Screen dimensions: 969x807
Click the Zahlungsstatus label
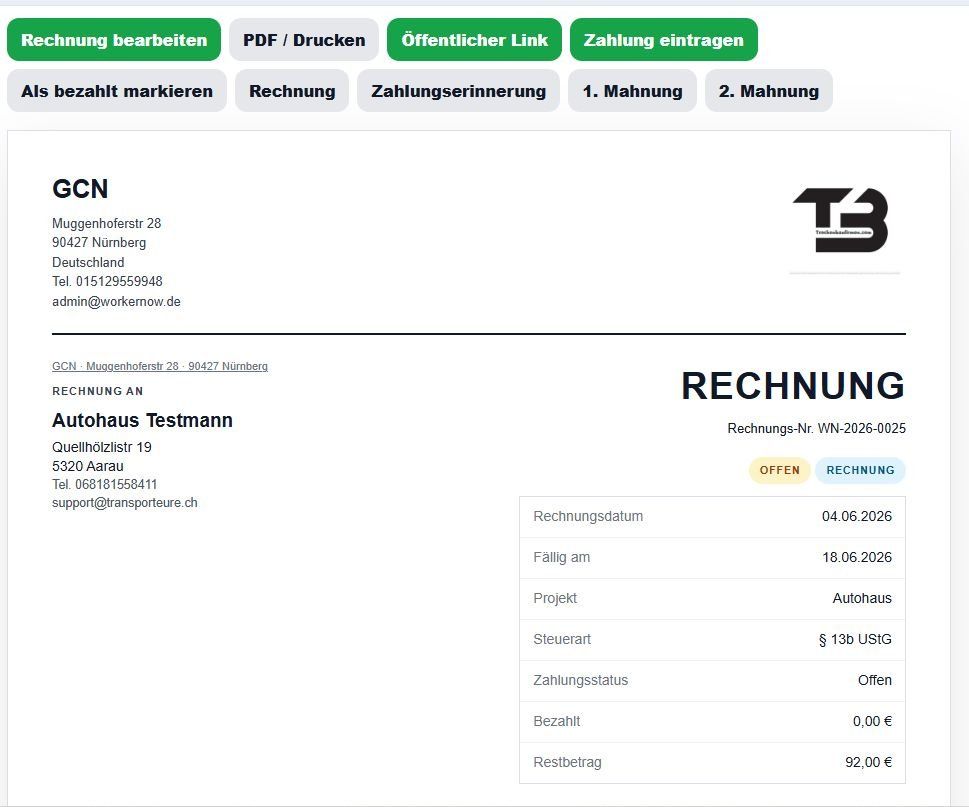[x=580, y=680]
